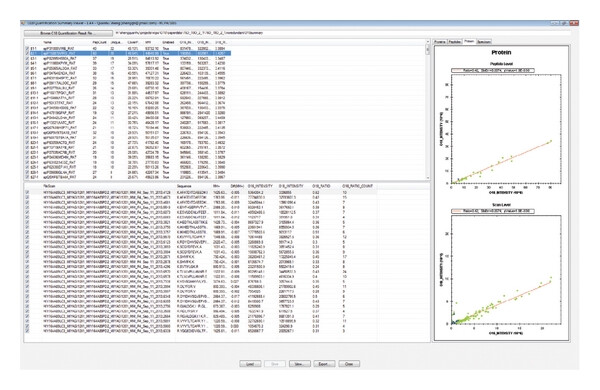Toggle the last peptide row checkbox
The height and width of the screenshot is (390, 600).
[x=27, y=331]
